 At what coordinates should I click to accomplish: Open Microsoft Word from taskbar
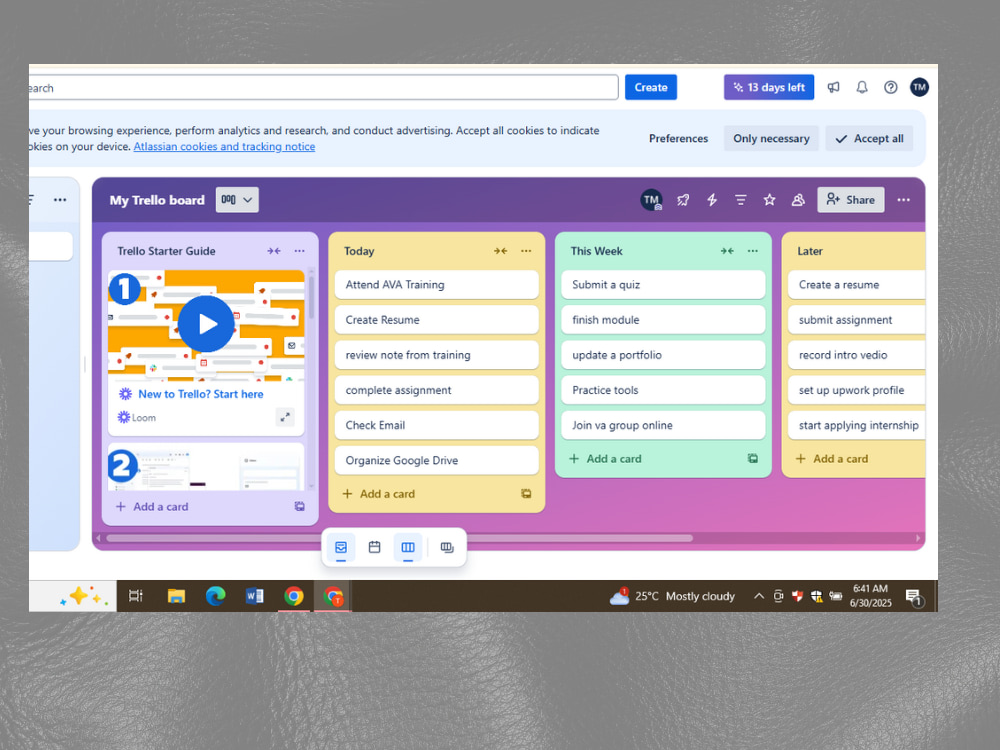coord(254,596)
